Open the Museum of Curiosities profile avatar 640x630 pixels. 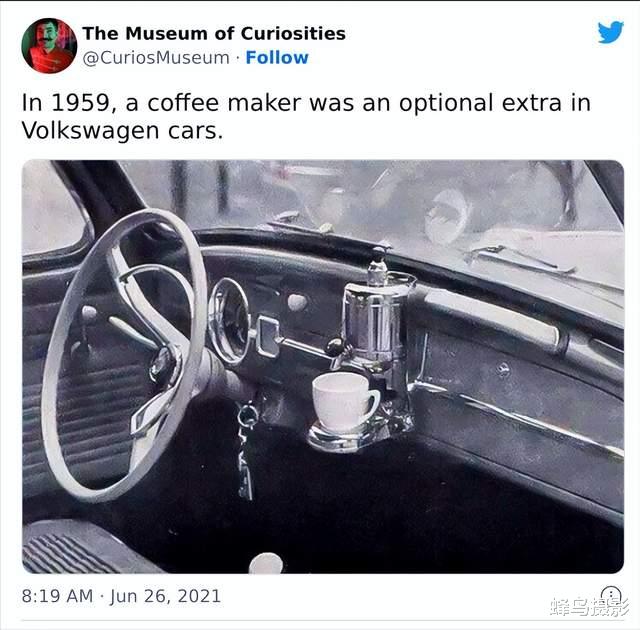click(49, 46)
